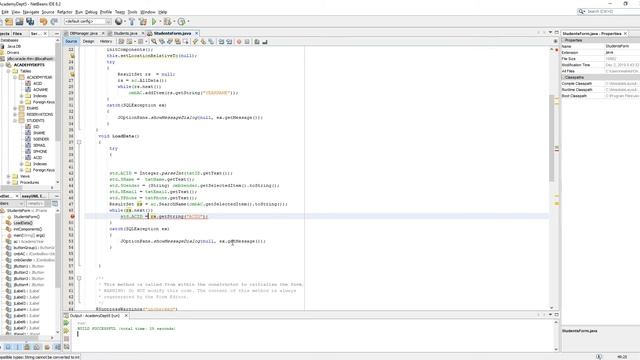Click the Shift Line Right icon in the editor toolbar

click(229, 41)
